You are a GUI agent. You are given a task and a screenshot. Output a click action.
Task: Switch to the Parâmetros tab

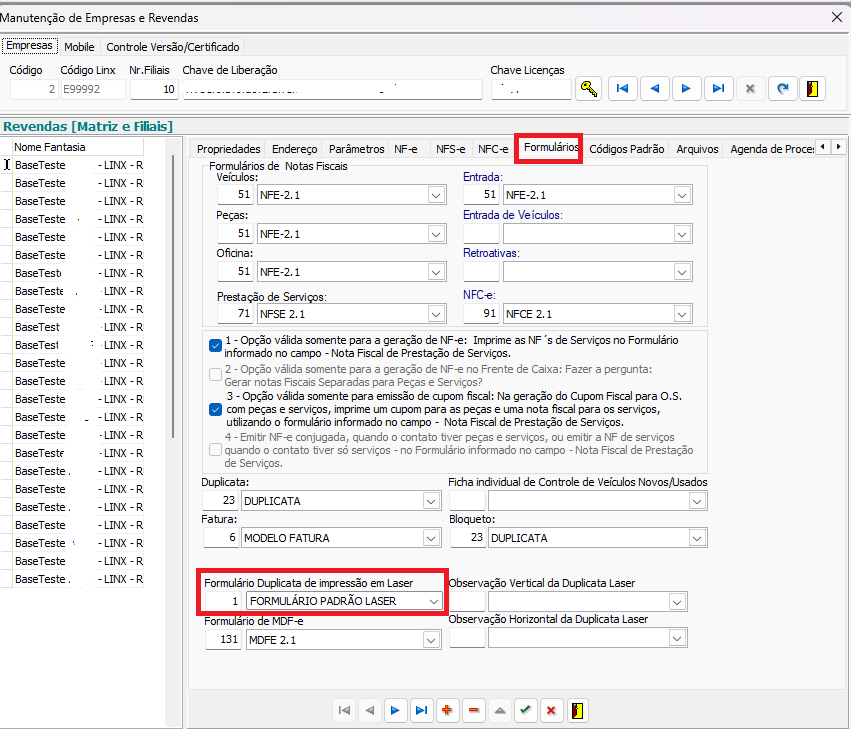(x=356, y=149)
